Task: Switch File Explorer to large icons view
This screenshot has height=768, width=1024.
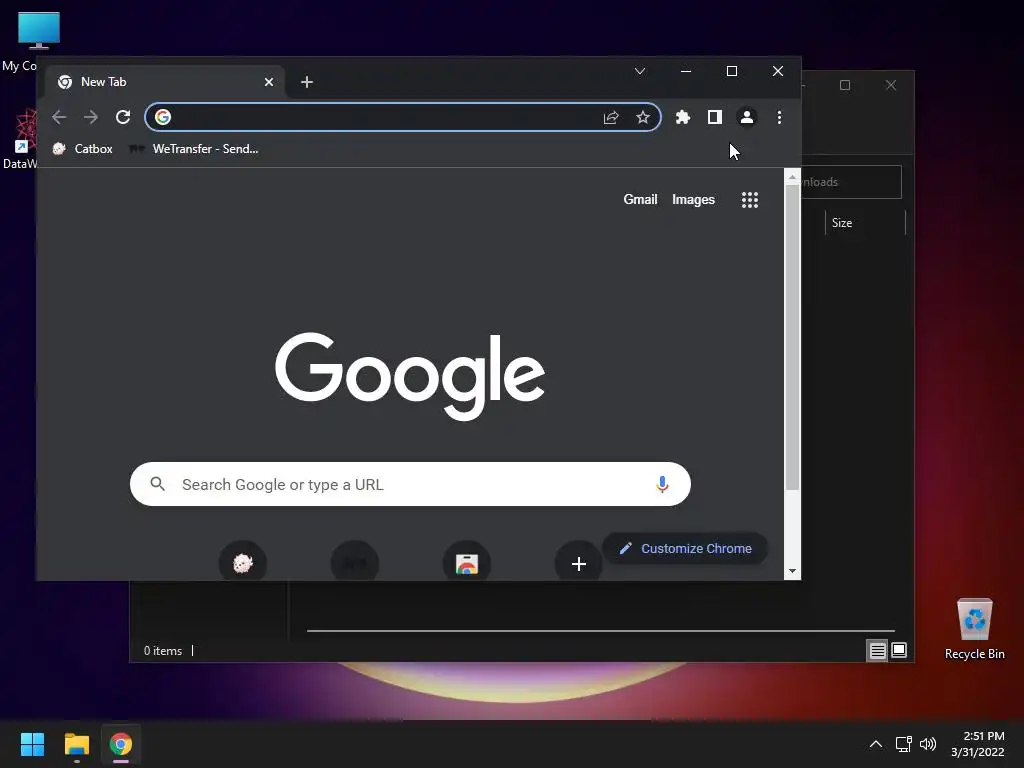Action: point(899,650)
